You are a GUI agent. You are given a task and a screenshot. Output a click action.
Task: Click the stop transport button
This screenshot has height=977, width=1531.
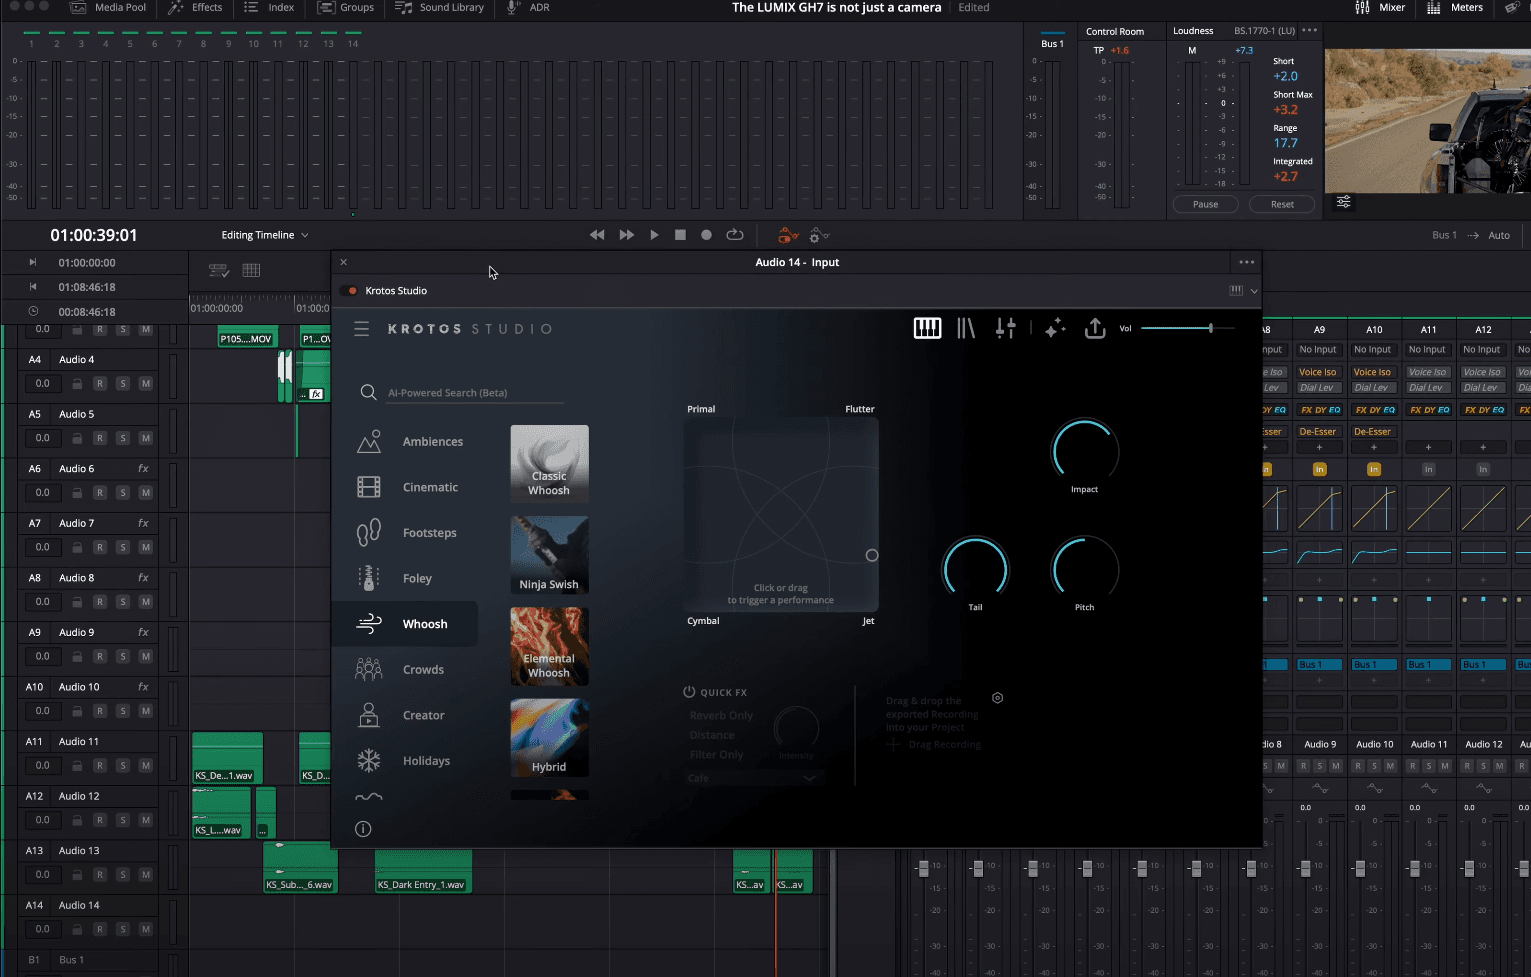click(680, 235)
